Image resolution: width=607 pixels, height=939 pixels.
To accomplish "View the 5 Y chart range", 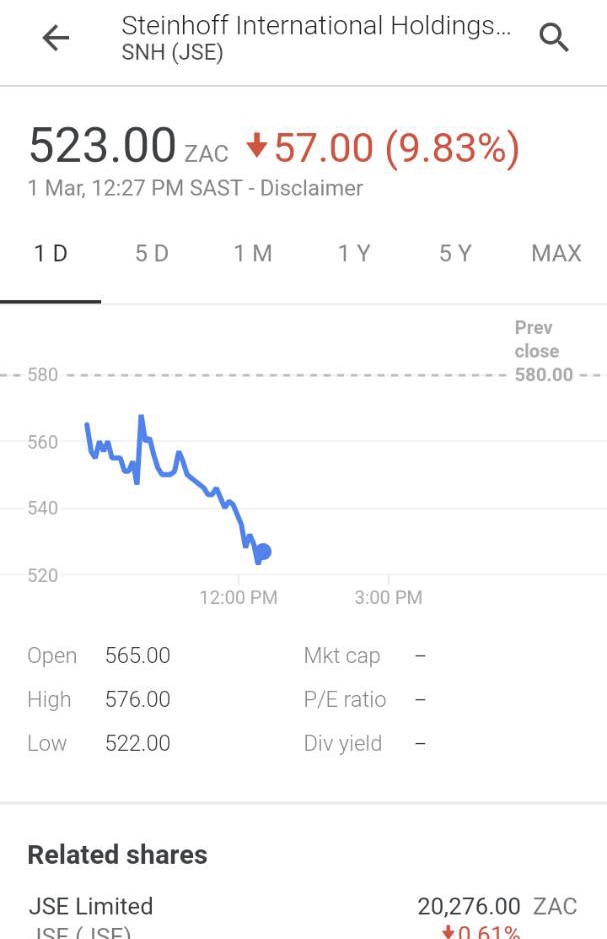I will coord(455,253).
